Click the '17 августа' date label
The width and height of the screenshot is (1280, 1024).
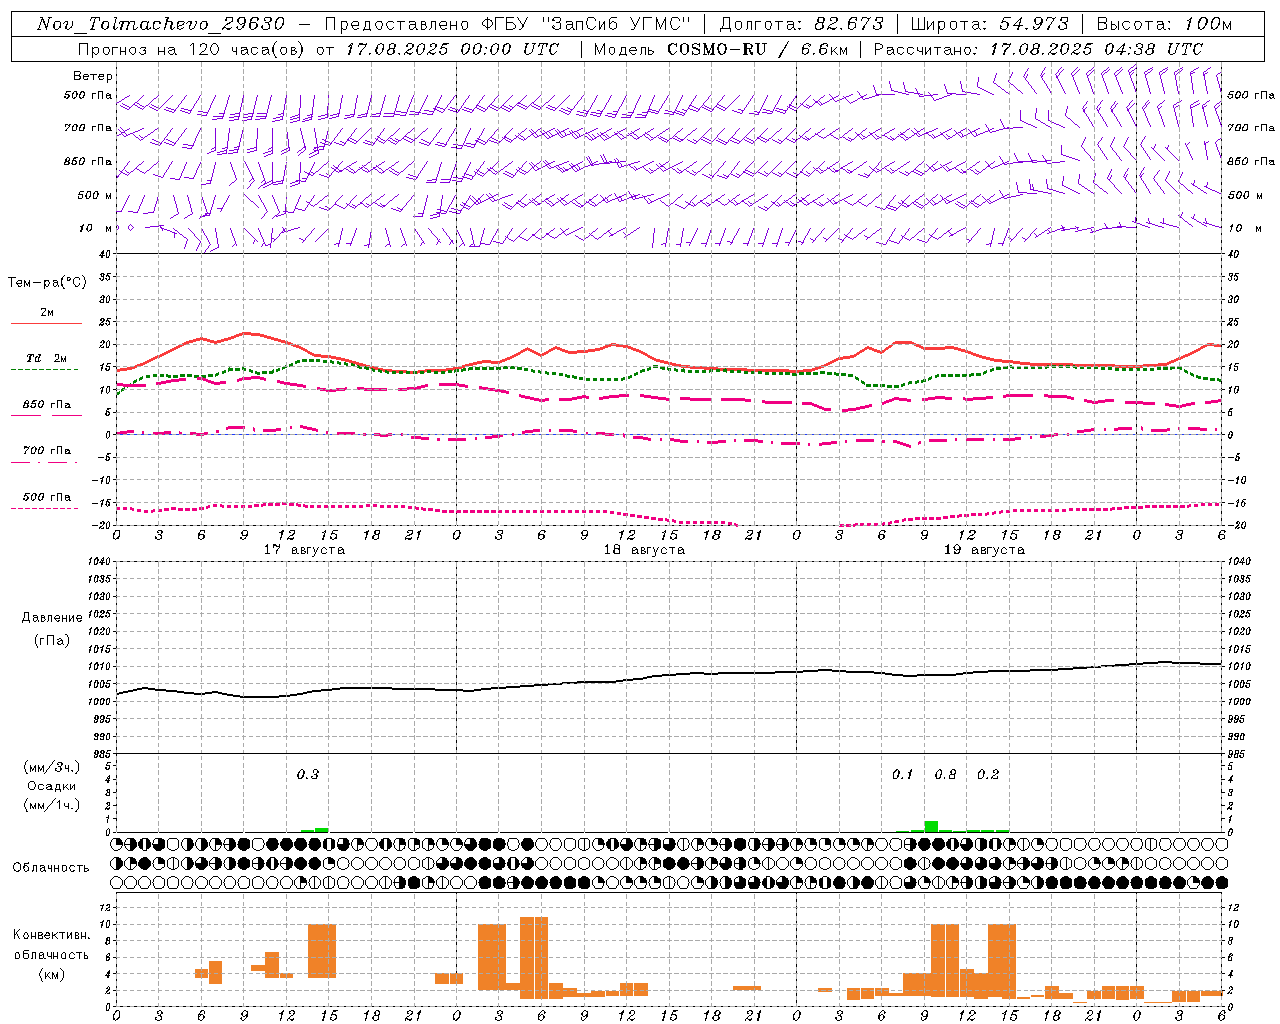304,550
